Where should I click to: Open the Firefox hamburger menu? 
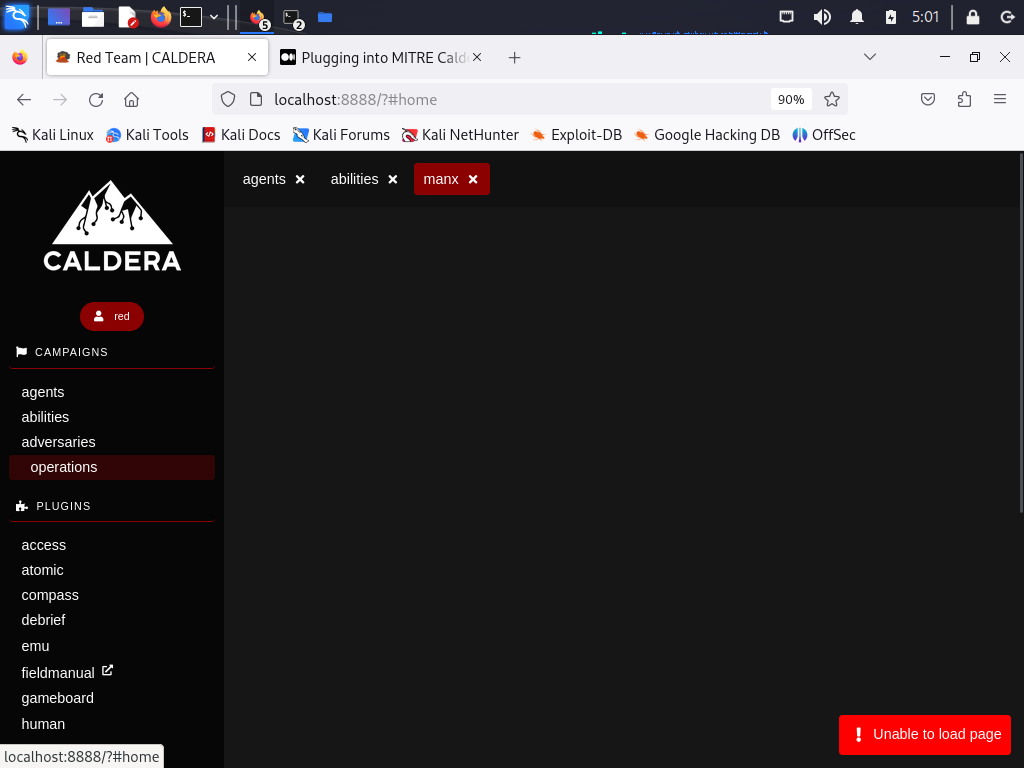tap(999, 99)
